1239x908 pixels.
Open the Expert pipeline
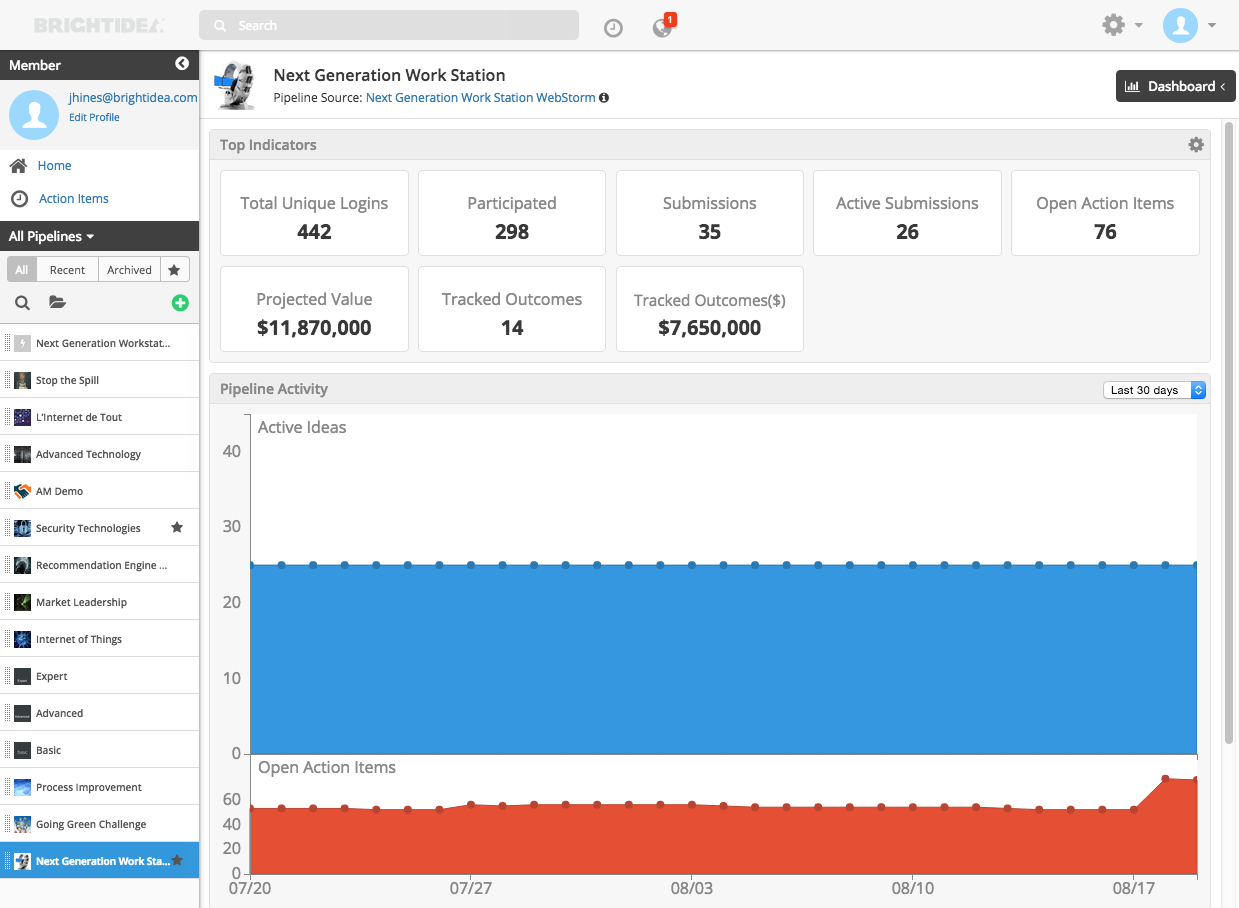click(x=100, y=676)
